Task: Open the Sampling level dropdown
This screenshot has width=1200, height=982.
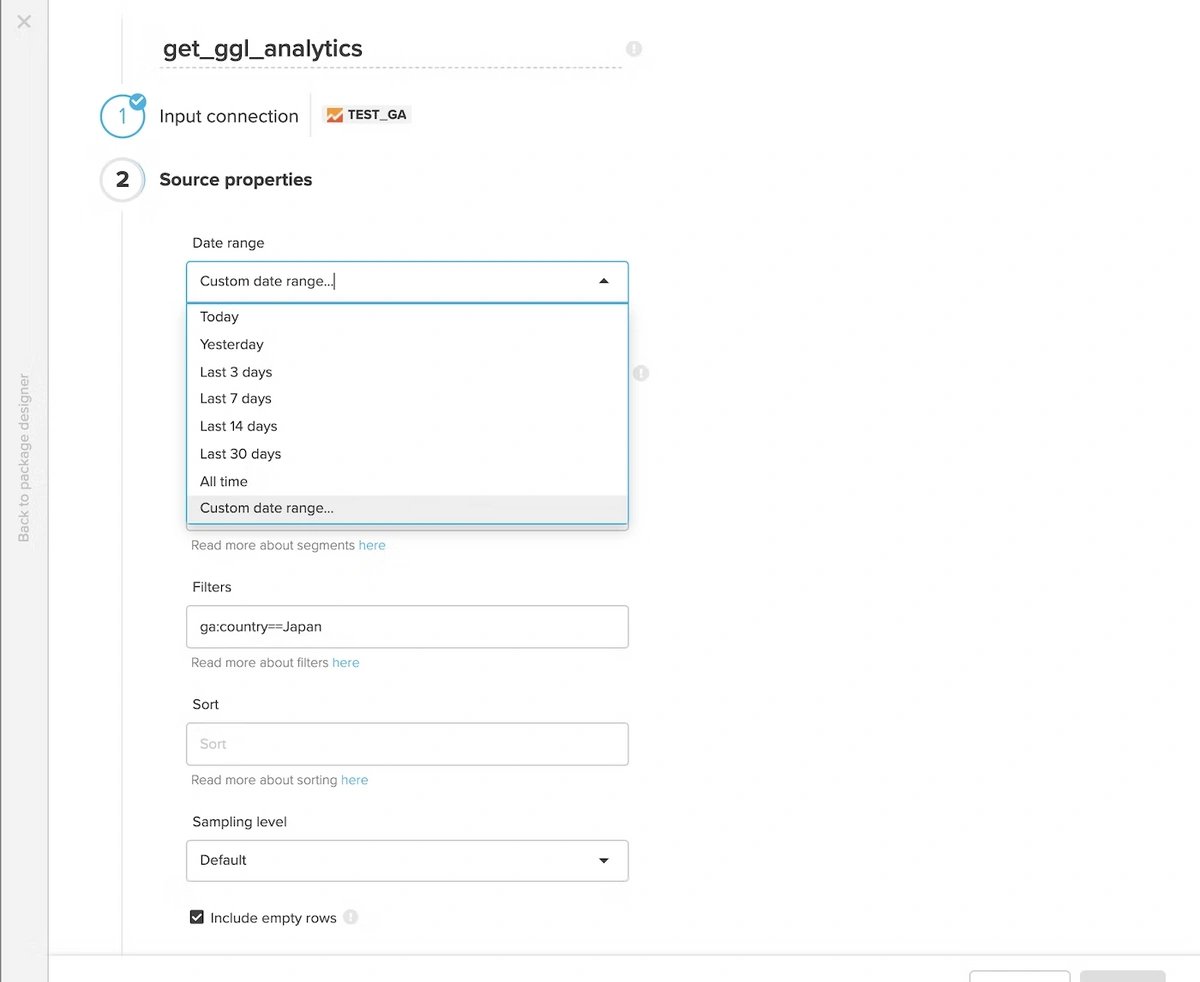Action: coord(407,860)
